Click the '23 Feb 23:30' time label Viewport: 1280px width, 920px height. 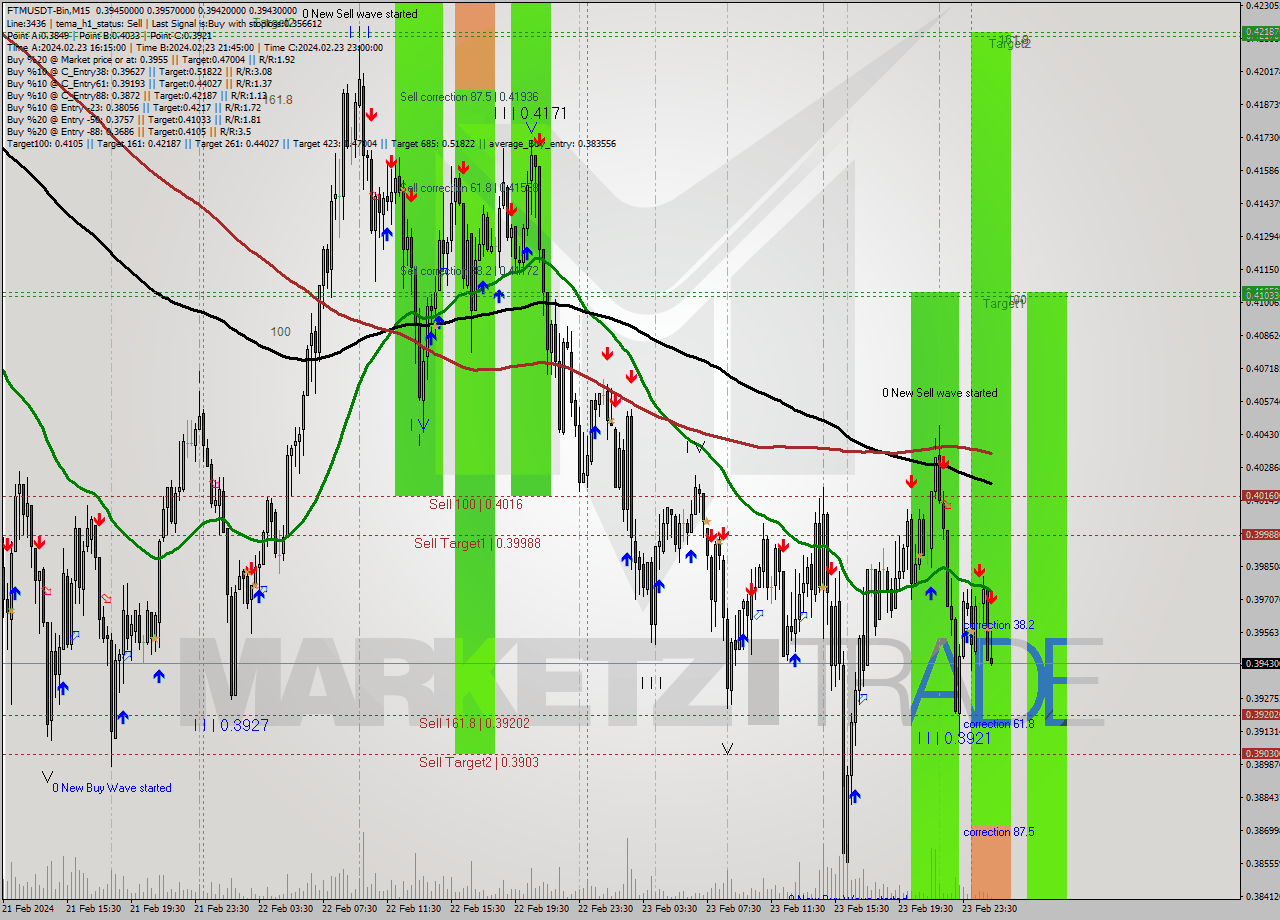click(x=990, y=909)
